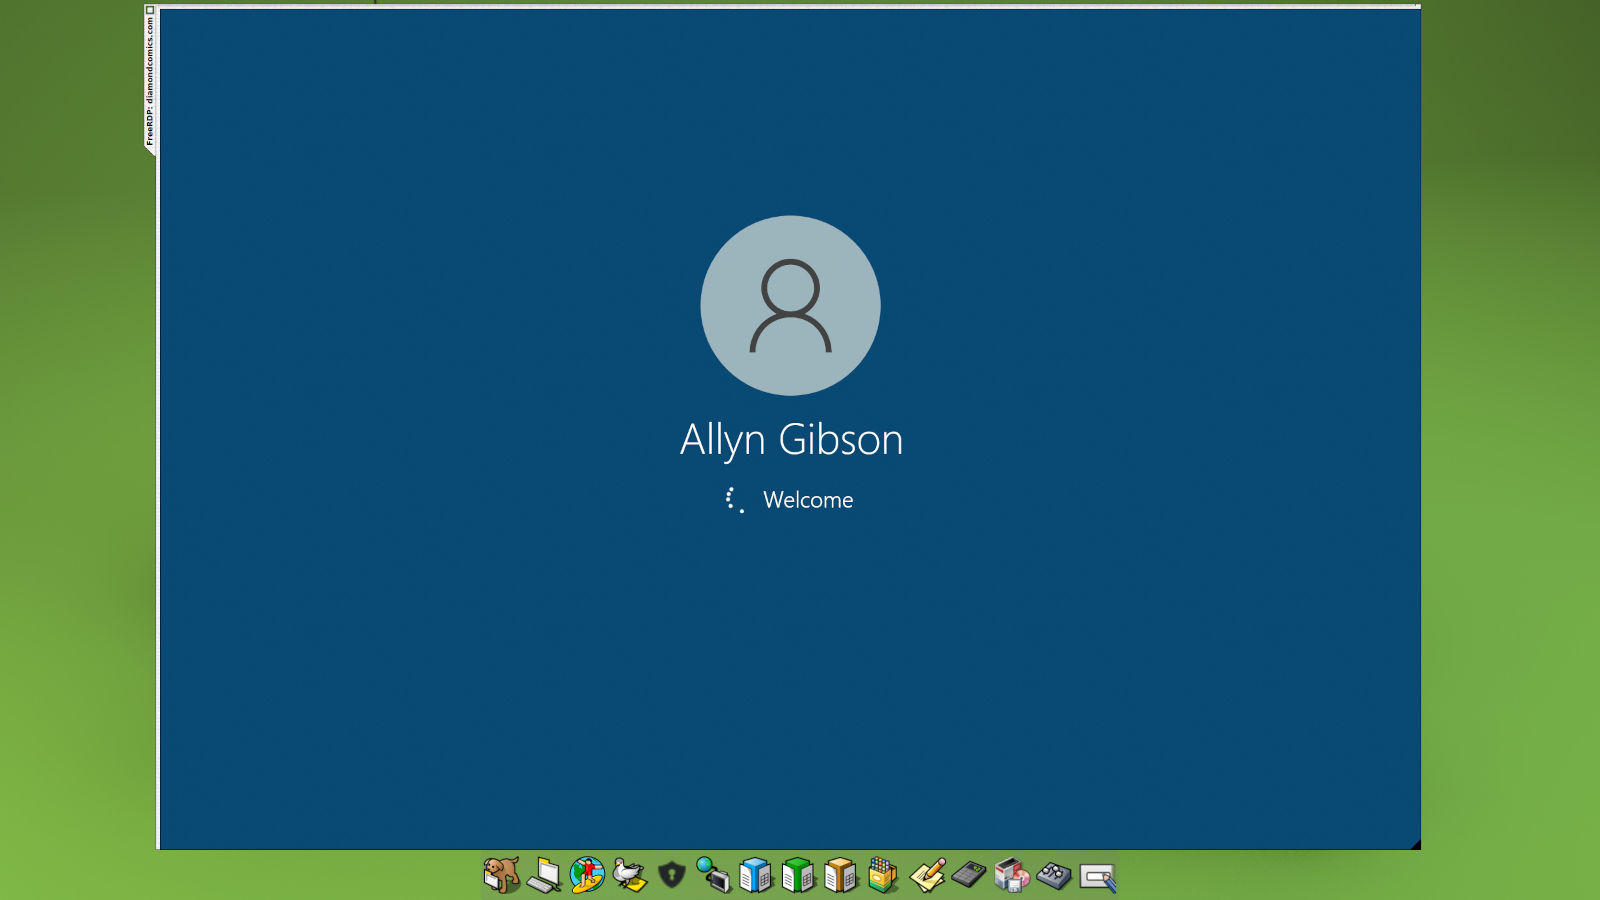Click the orange file cabinet dock icon
The height and width of the screenshot is (900, 1600).
[x=841, y=875]
